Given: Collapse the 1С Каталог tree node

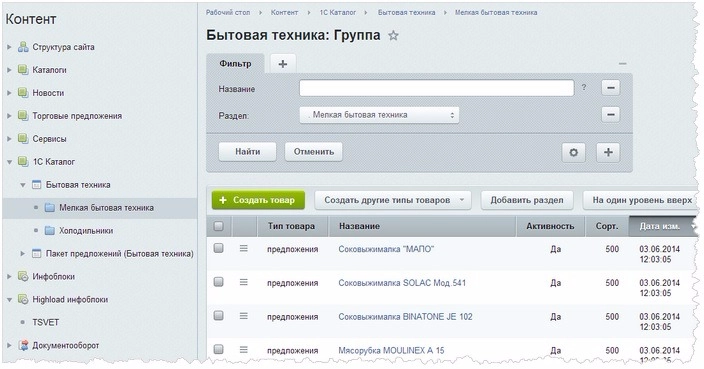Looking at the screenshot, I should pos(9,162).
